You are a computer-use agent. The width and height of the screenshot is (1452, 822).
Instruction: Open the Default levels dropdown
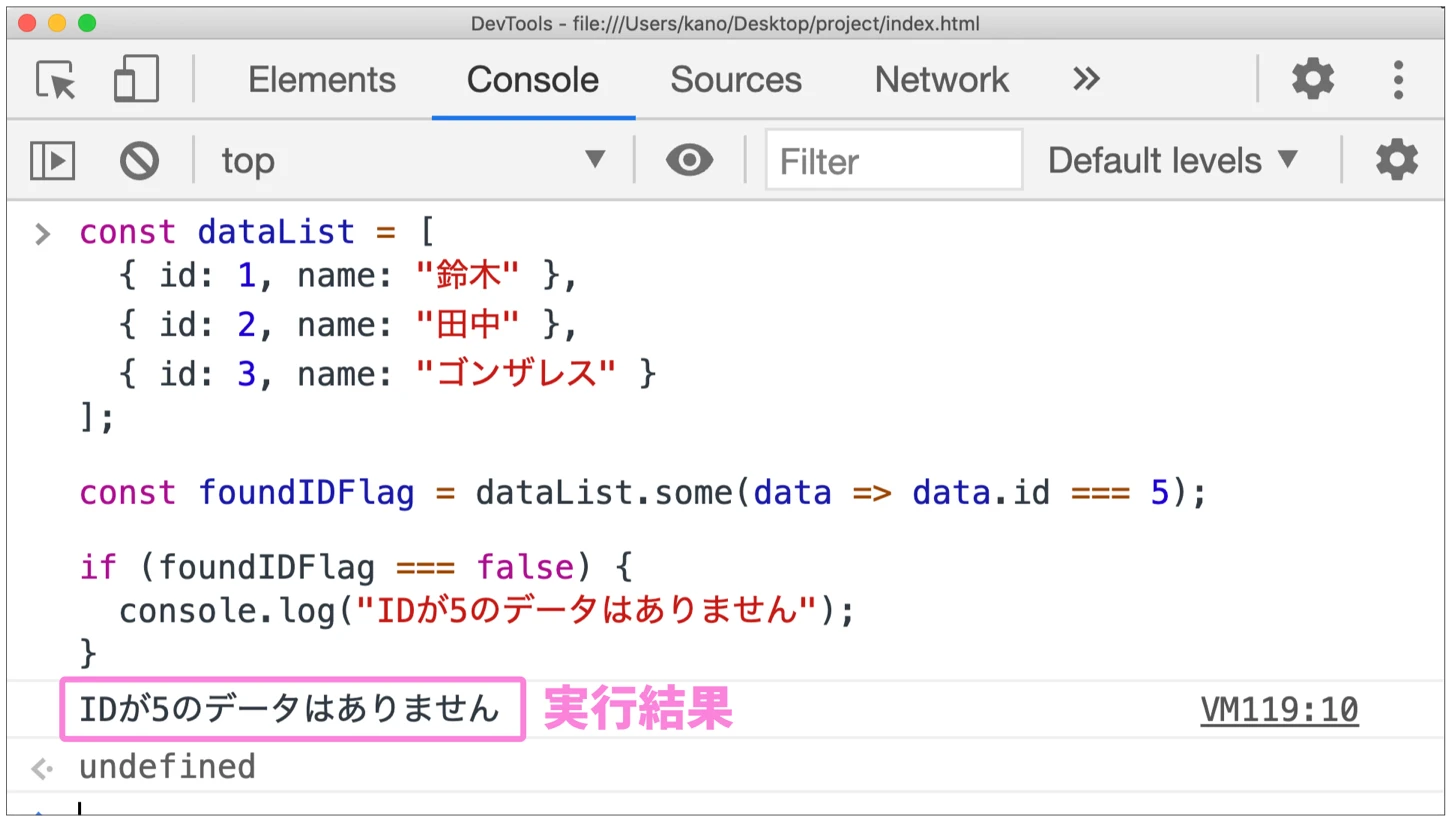[1173, 160]
